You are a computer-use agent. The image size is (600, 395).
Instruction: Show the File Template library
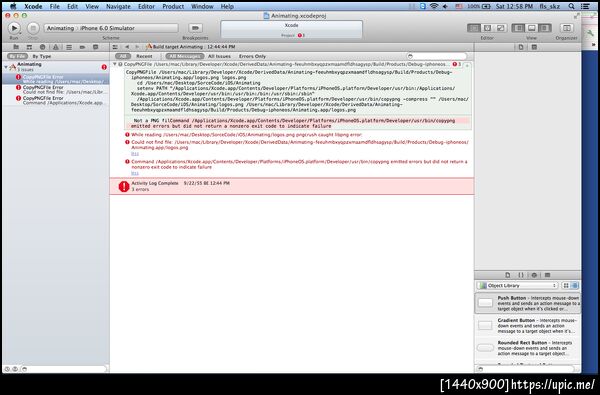pyautogui.click(x=507, y=275)
